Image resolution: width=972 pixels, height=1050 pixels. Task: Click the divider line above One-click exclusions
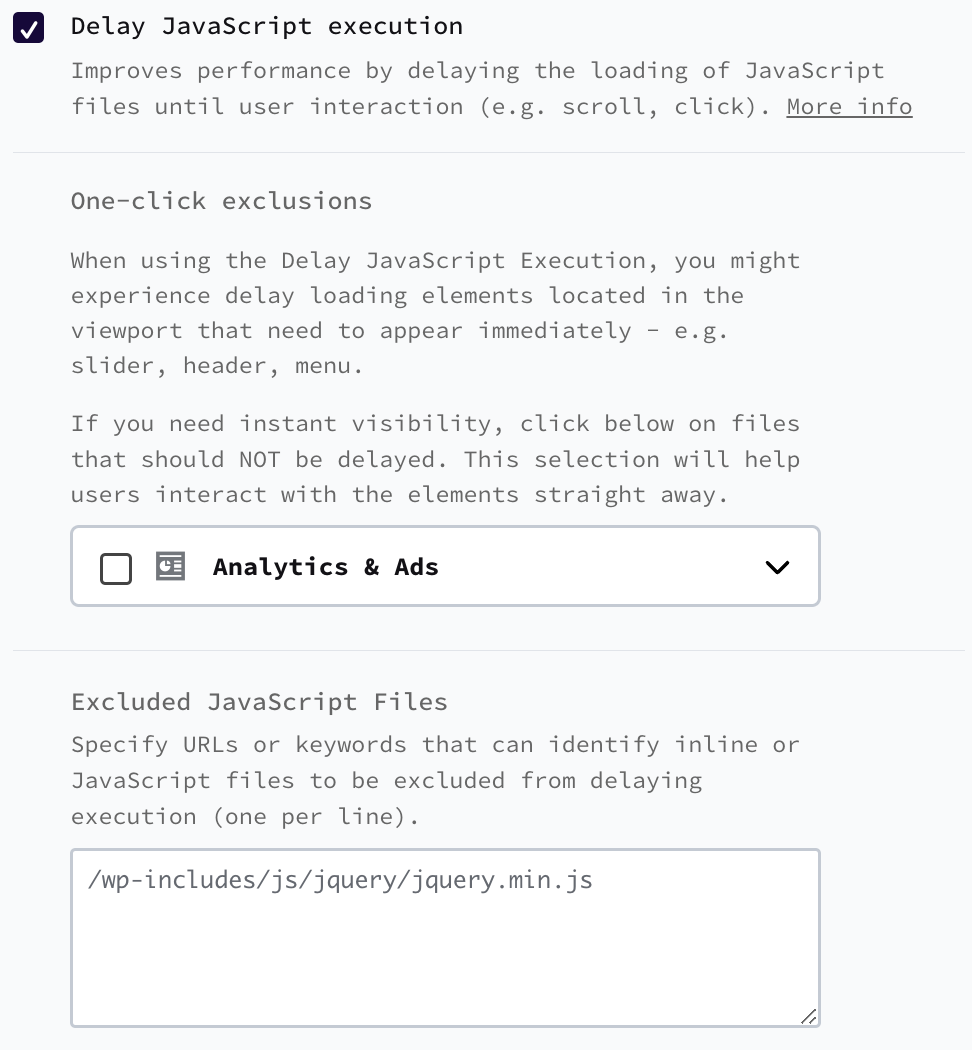[488, 153]
